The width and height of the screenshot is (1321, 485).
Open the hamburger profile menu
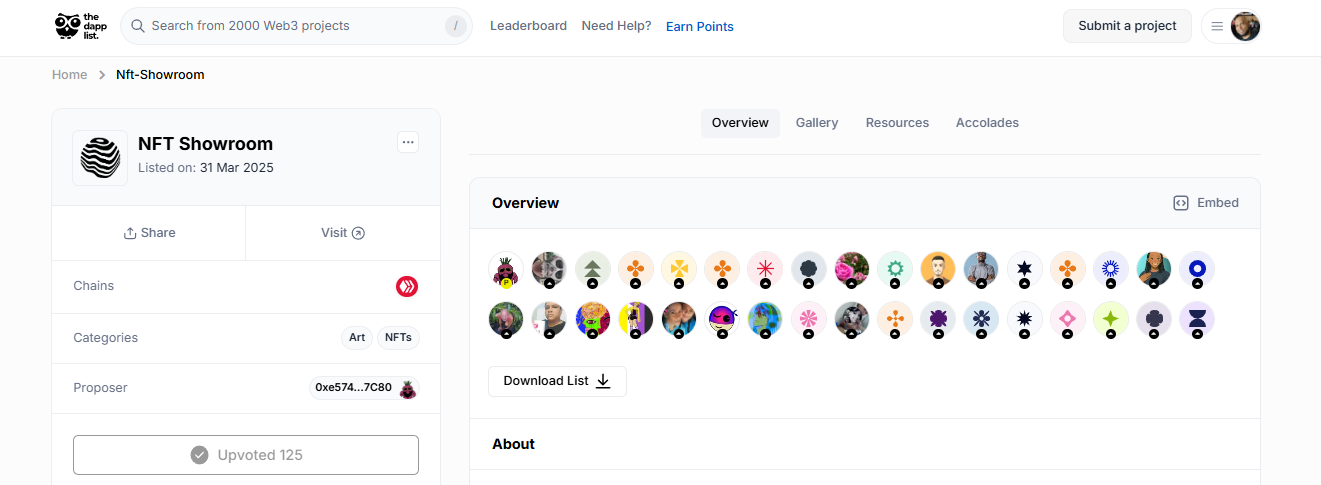[x=1217, y=26]
